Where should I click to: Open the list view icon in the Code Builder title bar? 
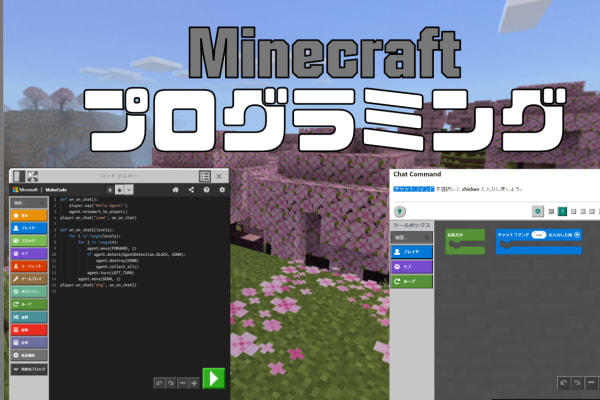coord(205,176)
